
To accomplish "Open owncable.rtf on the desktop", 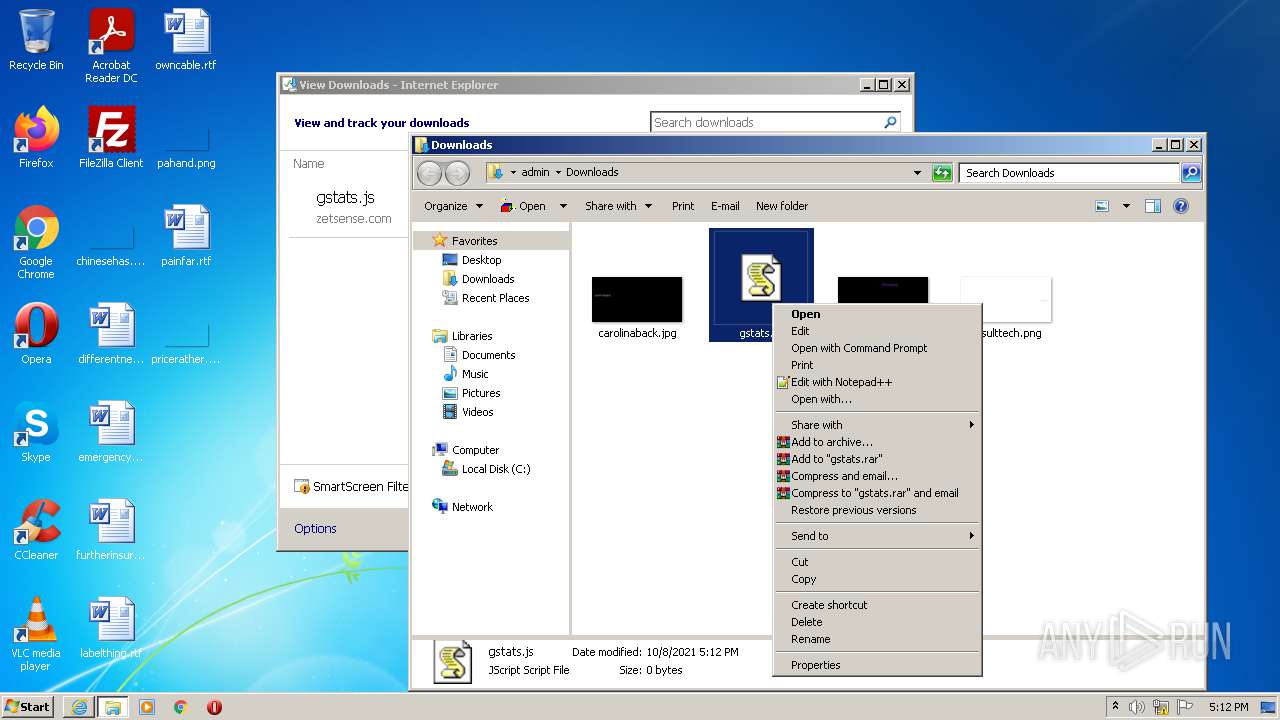I will click(186, 40).
